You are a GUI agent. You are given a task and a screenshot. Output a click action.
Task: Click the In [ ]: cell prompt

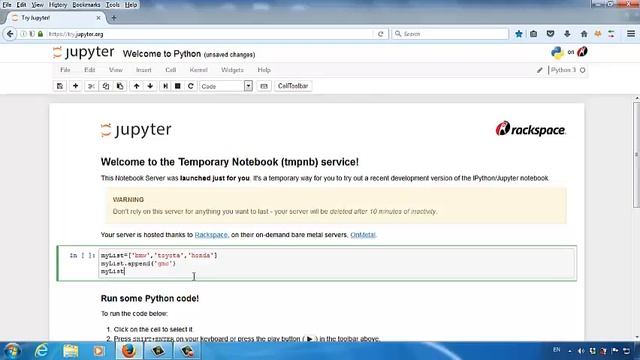pyautogui.click(x=82, y=256)
